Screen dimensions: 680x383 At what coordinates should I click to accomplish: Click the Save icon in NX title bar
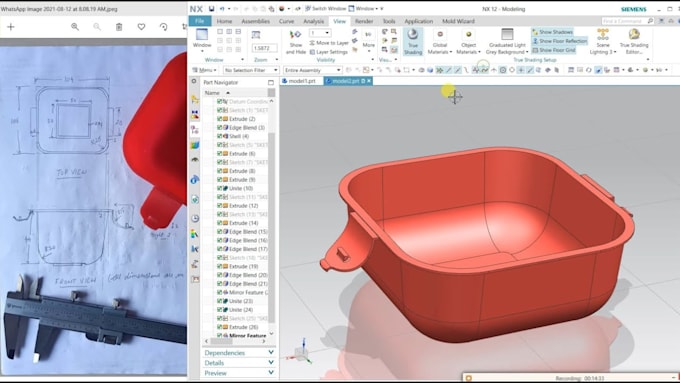211,9
